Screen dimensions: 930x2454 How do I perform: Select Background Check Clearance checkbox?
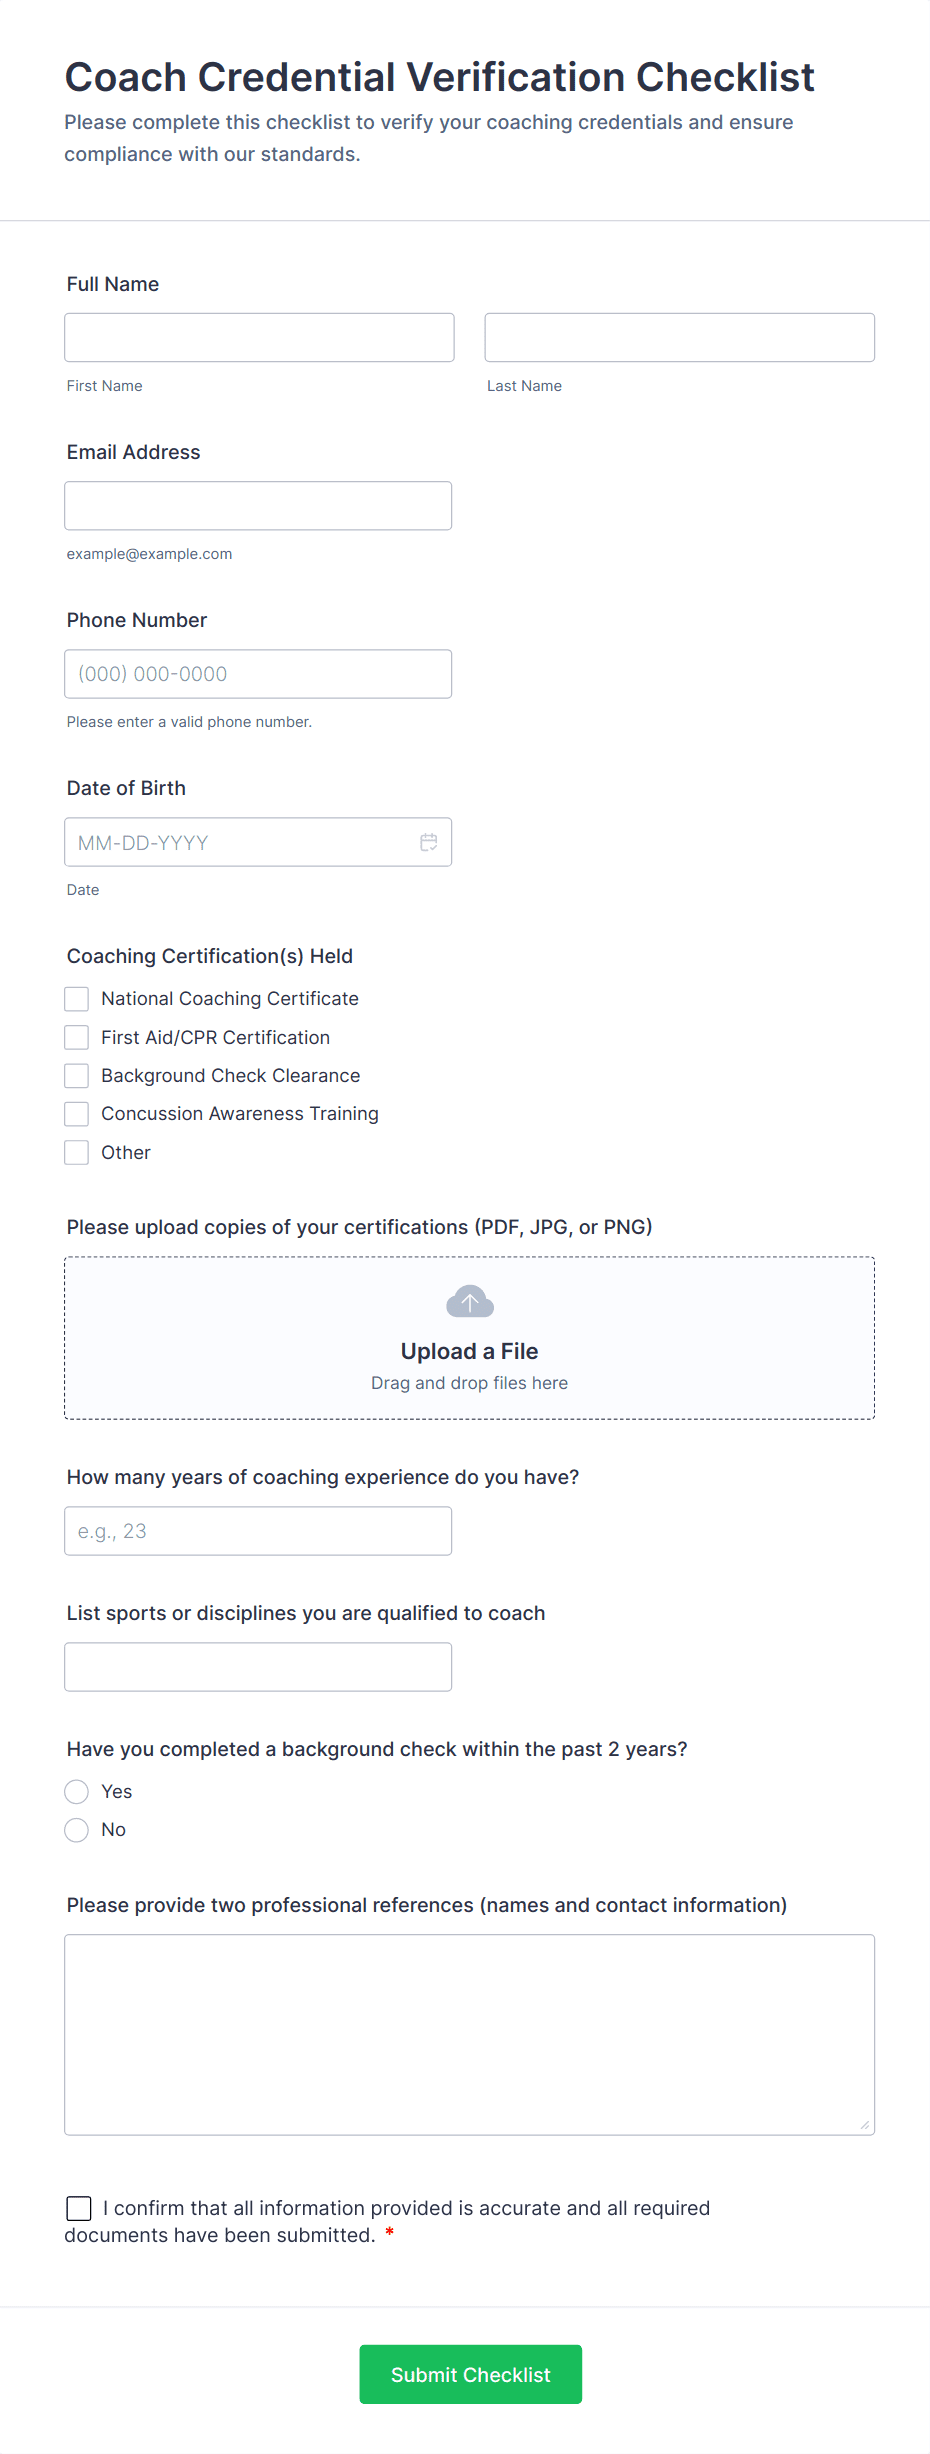77,1076
